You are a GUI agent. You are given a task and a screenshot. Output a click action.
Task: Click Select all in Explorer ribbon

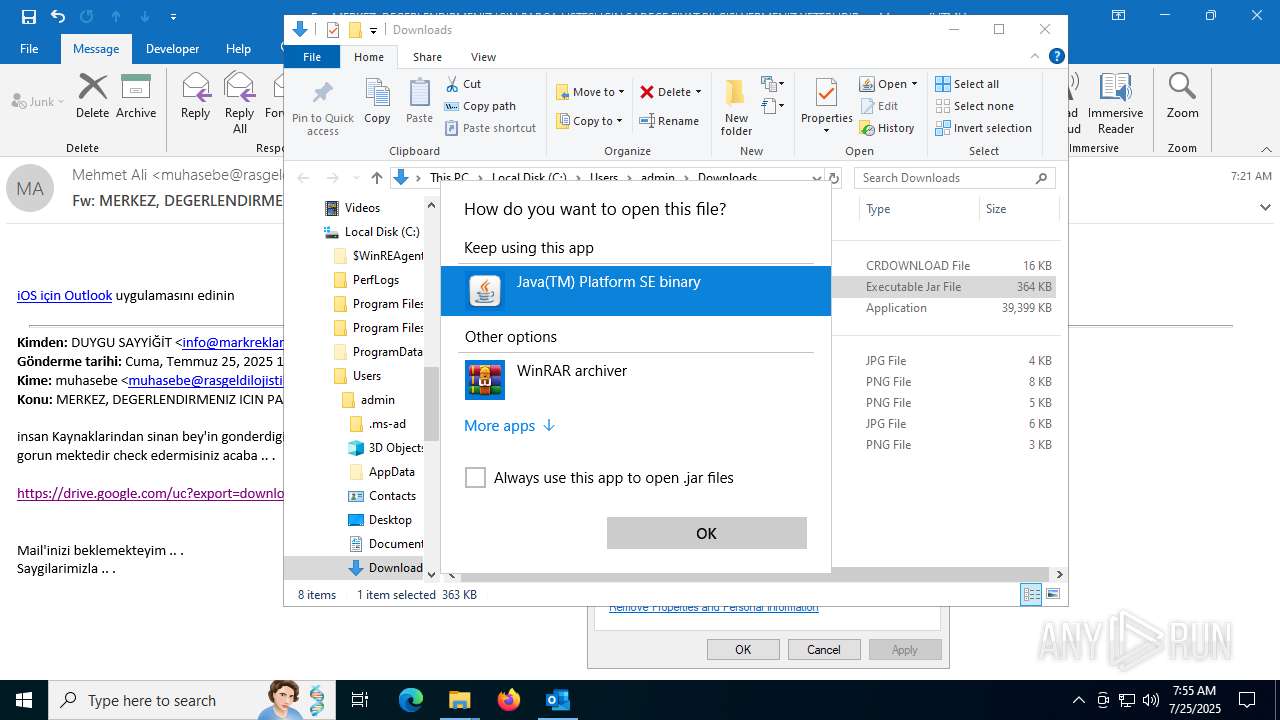pos(967,84)
